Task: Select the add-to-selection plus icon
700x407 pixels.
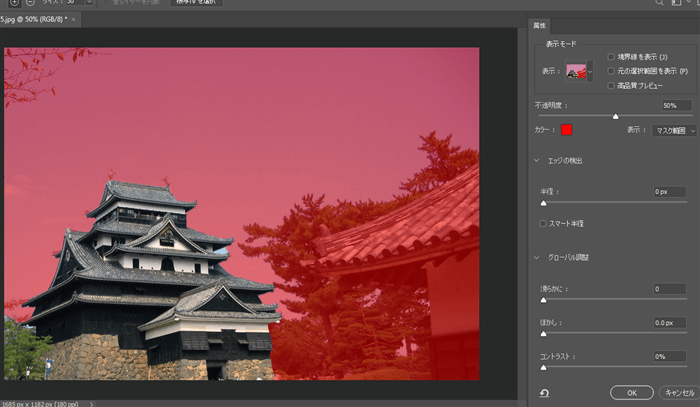Action: (14, 2)
